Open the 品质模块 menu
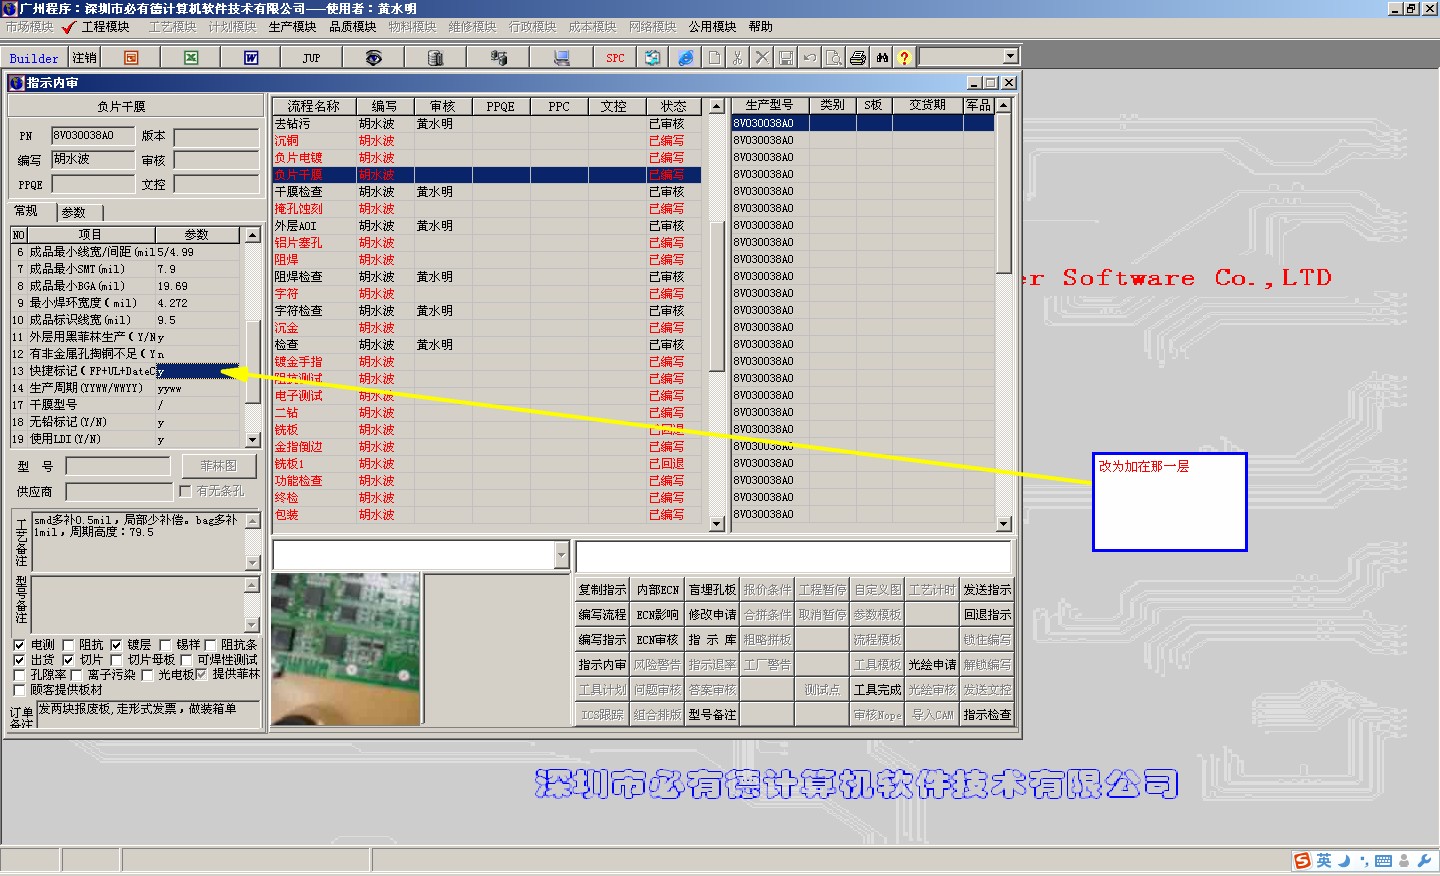Viewport: 1440px width, 876px height. 353,27
